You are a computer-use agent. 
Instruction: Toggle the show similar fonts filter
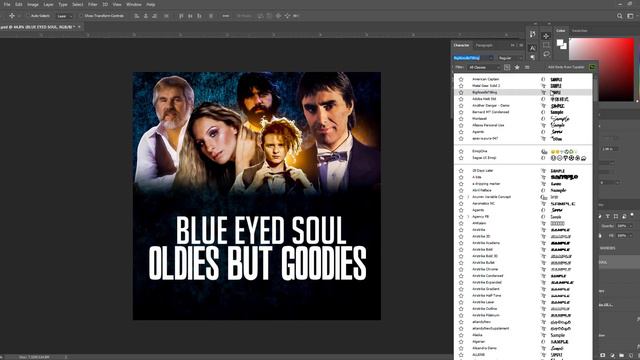527,67
